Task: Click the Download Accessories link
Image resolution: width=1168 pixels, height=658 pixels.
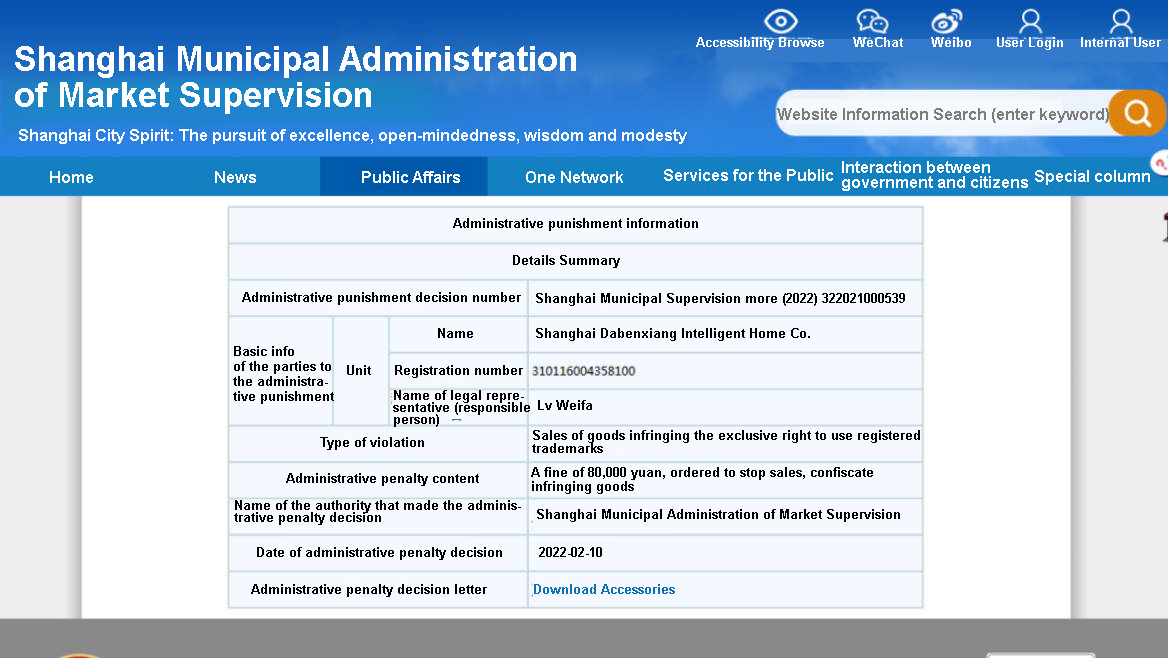Action: 604,589
